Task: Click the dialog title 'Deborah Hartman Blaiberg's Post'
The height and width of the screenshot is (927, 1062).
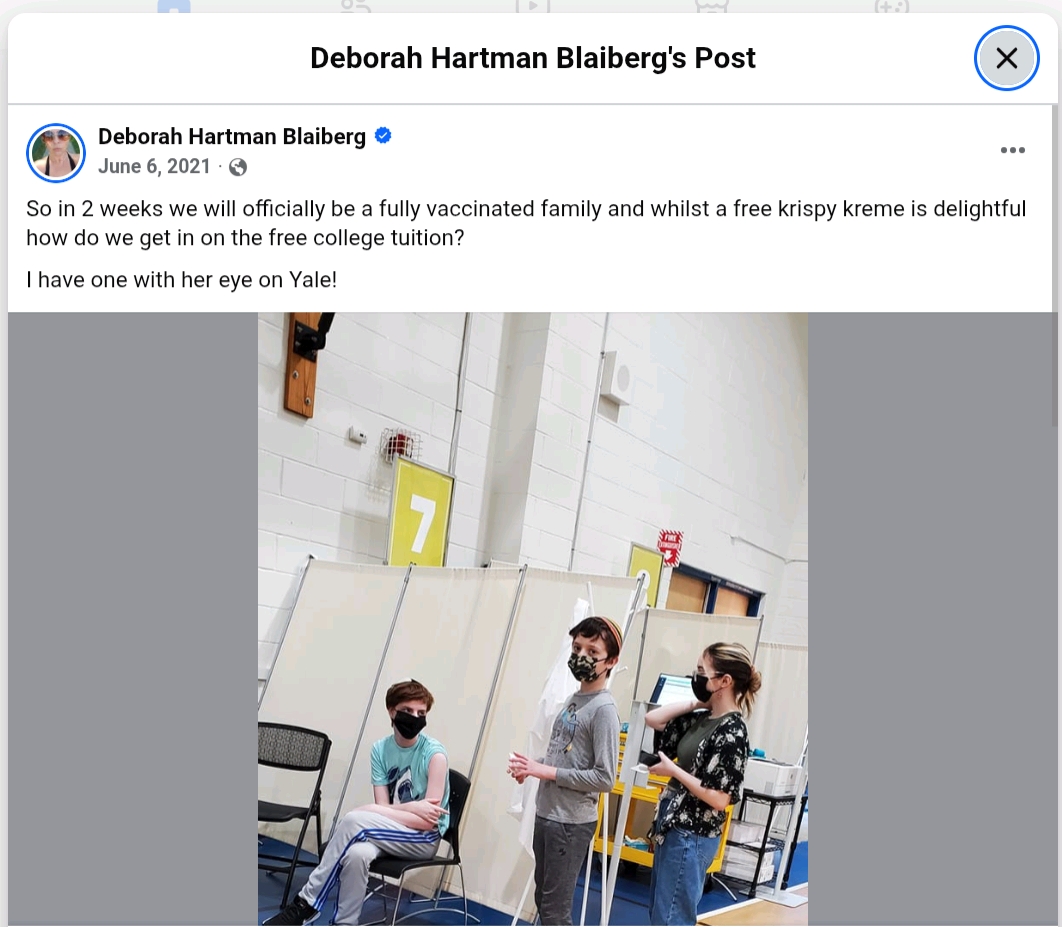Action: point(533,58)
